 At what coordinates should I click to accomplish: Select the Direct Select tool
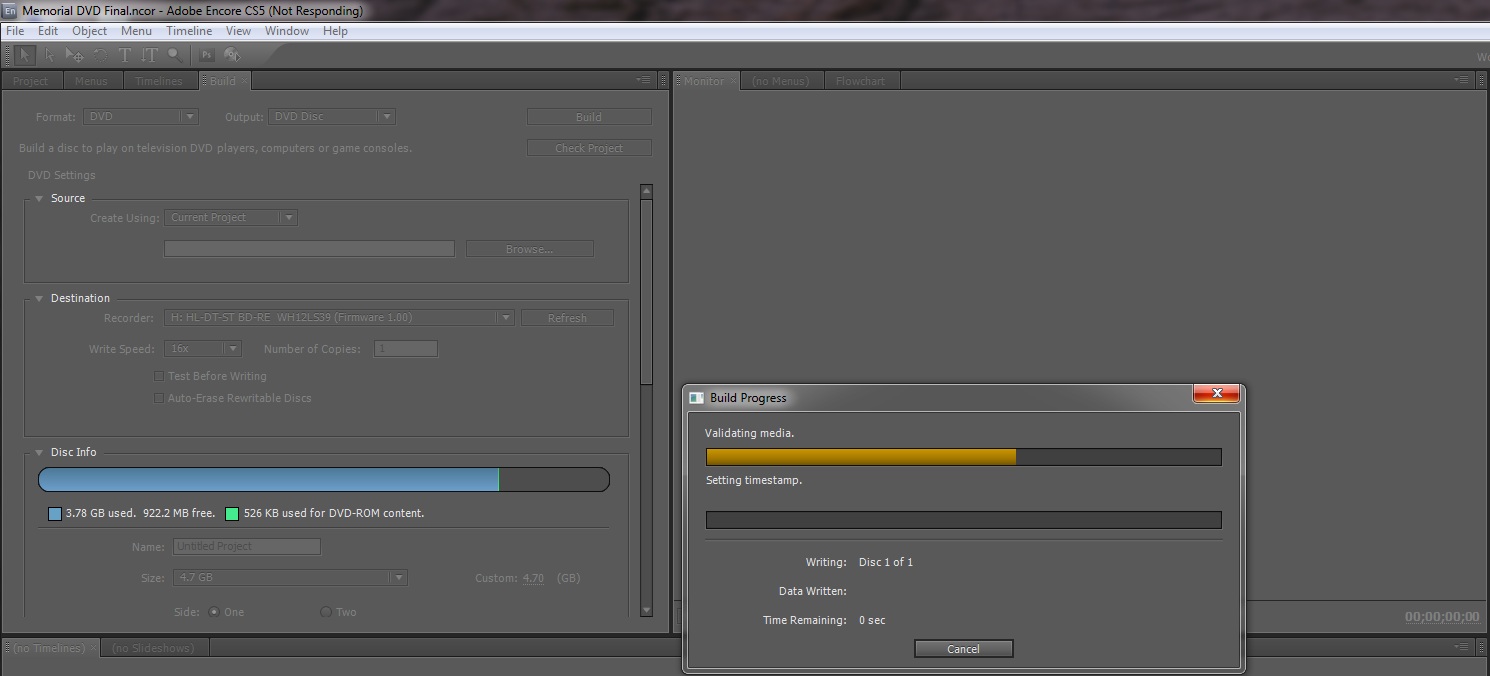click(x=49, y=56)
